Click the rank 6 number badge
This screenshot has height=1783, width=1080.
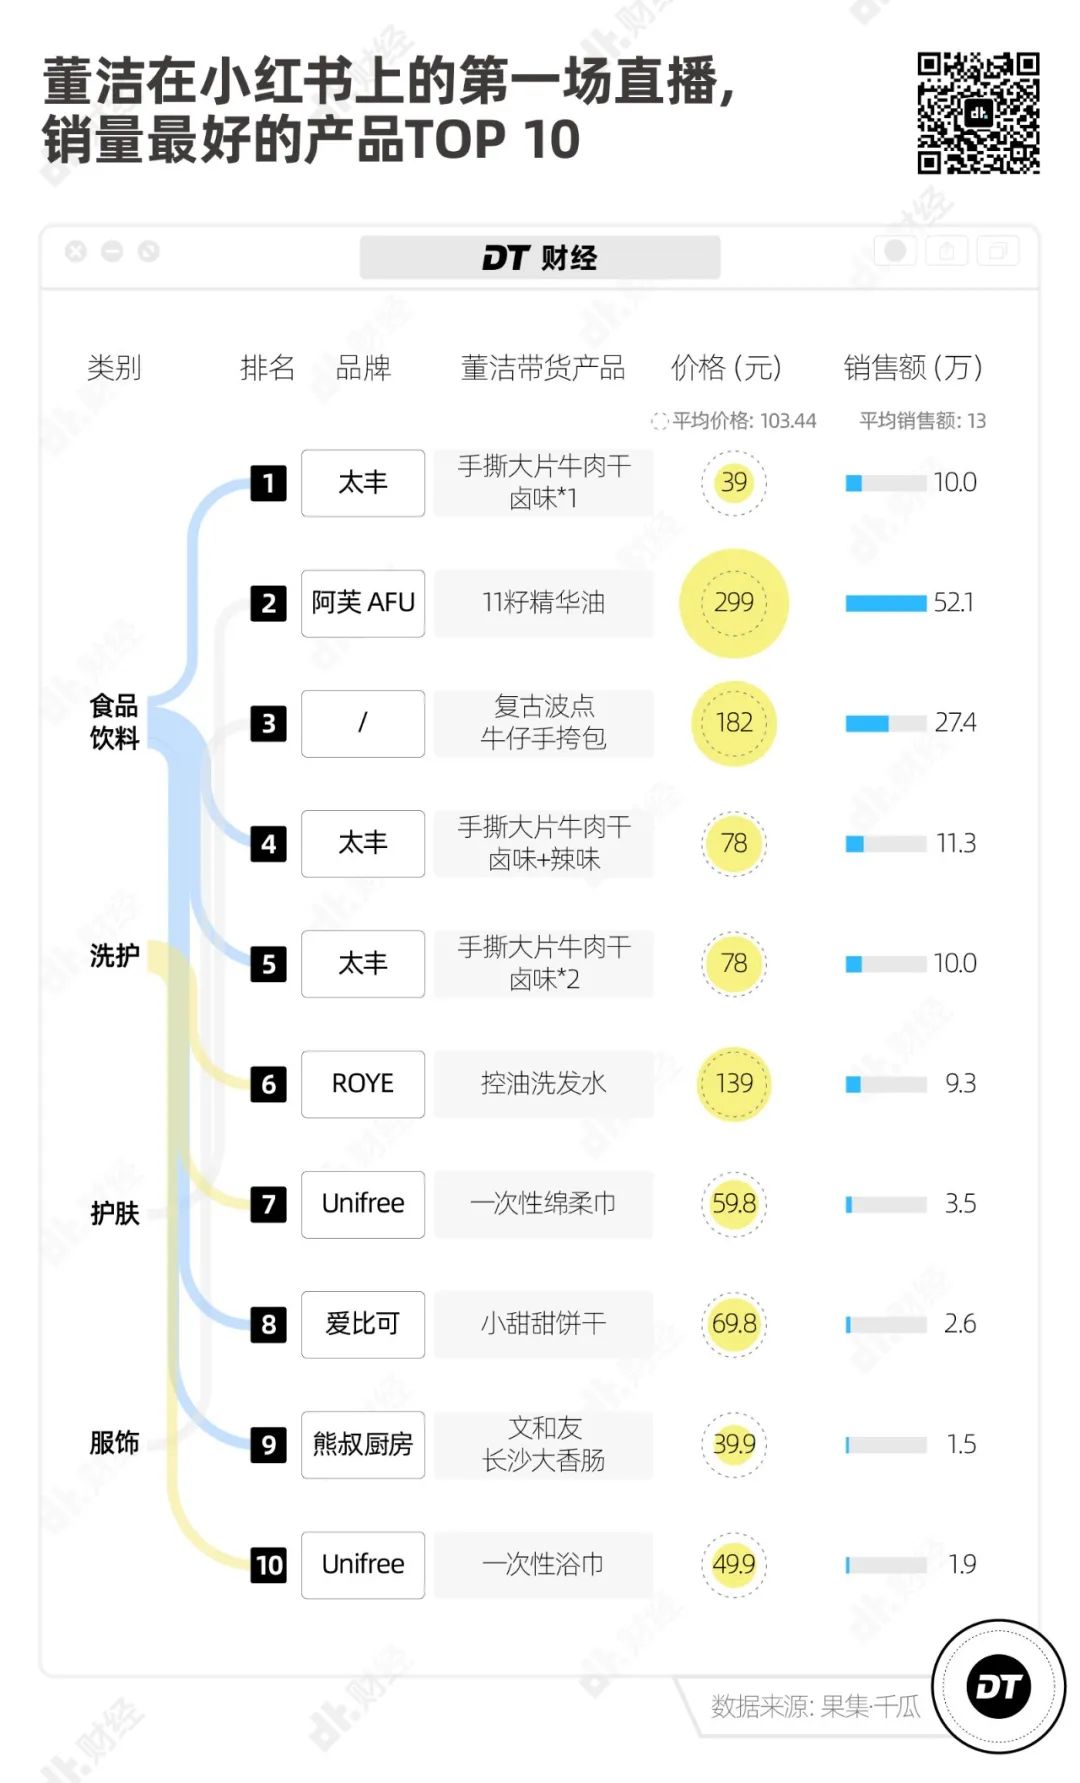click(x=268, y=1084)
